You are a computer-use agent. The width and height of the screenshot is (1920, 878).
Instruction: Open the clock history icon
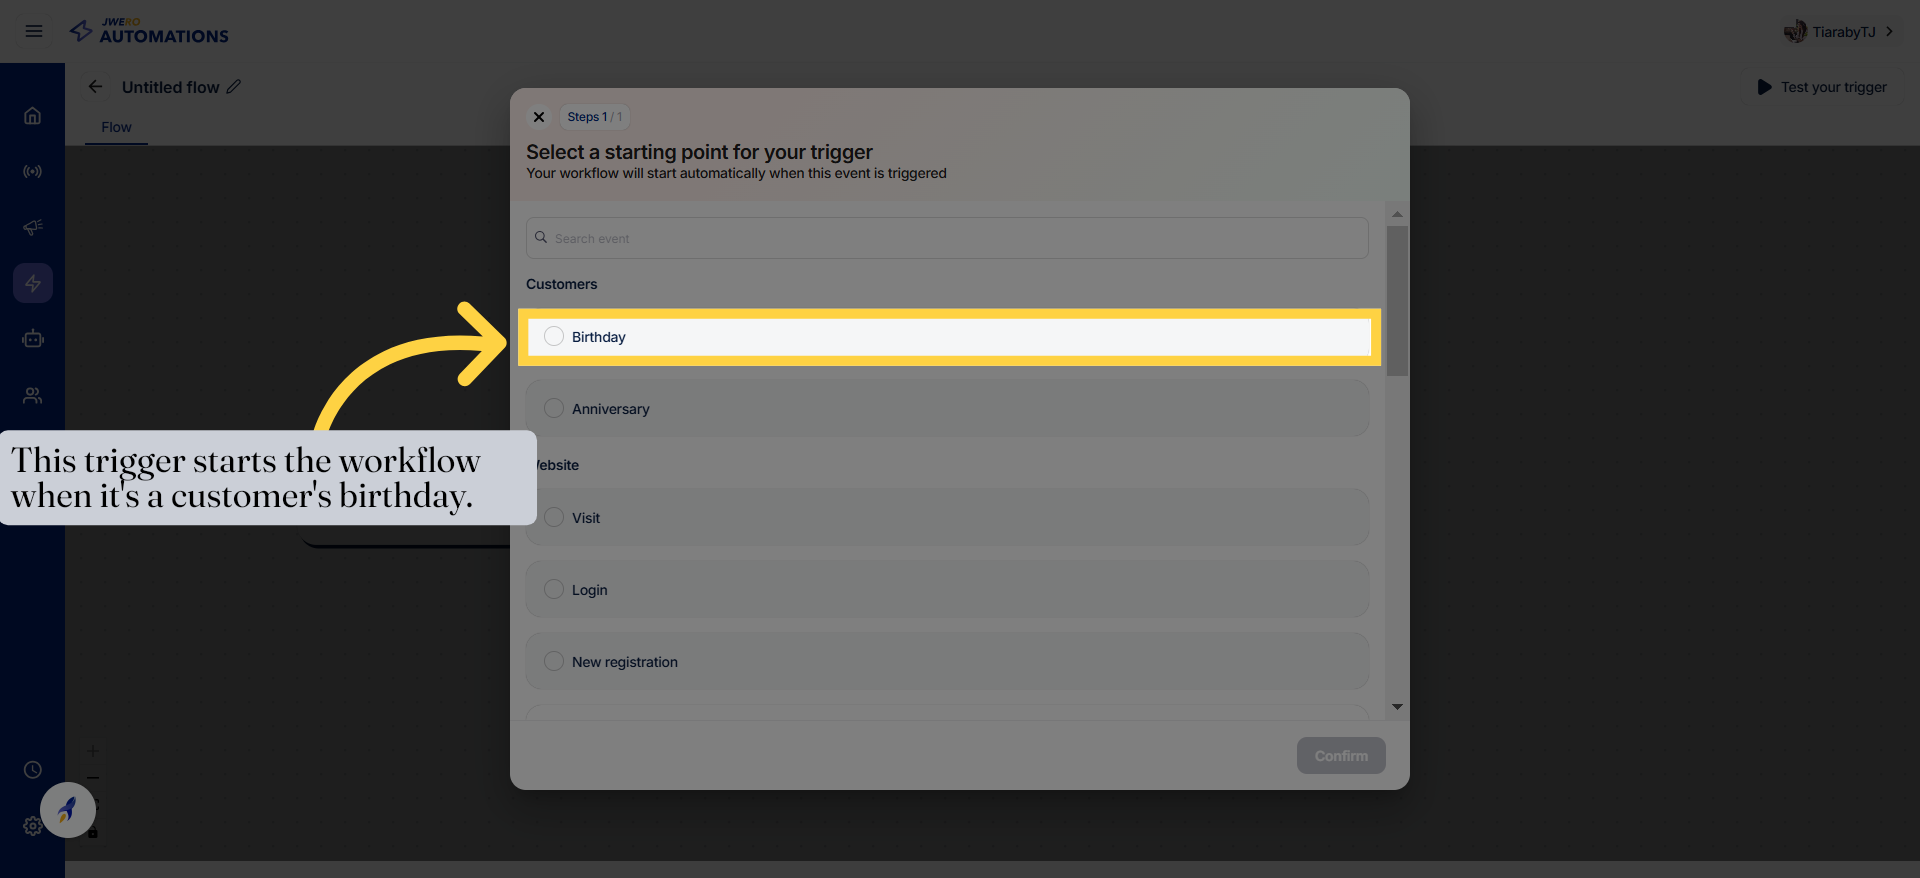(33, 770)
